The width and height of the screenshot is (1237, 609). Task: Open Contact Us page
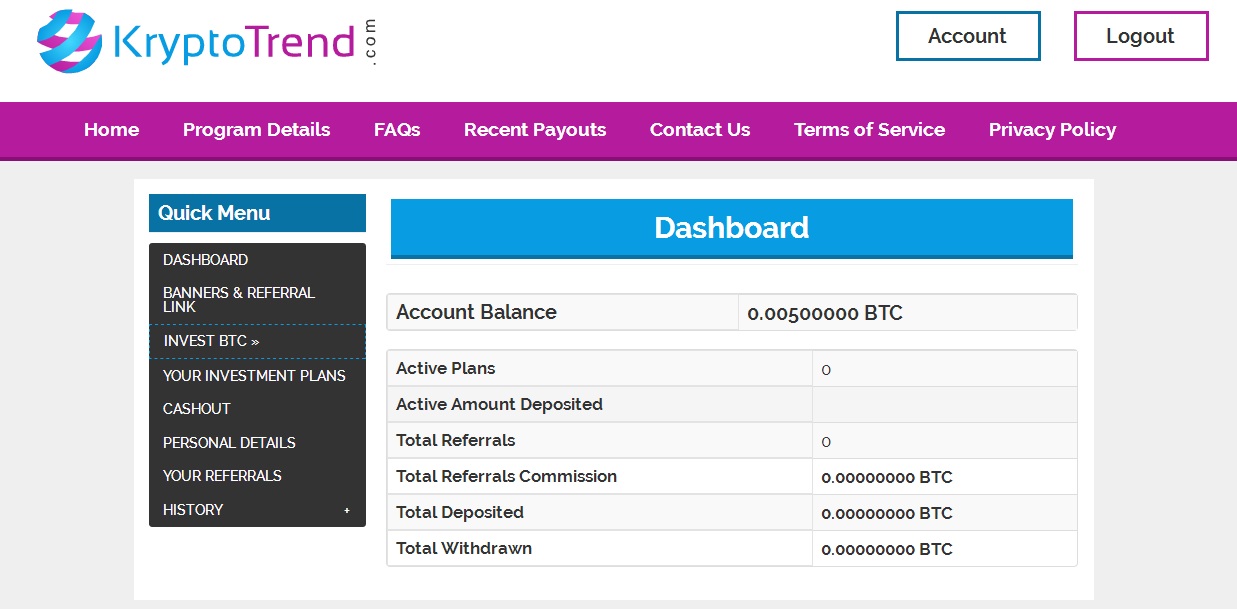point(700,130)
